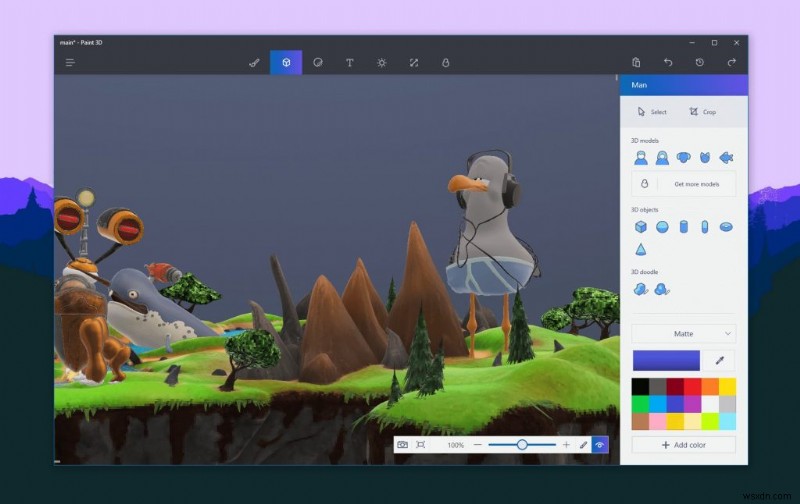This screenshot has height=504, width=800.
Task: Click the 100% zoom value
Action: click(456, 445)
